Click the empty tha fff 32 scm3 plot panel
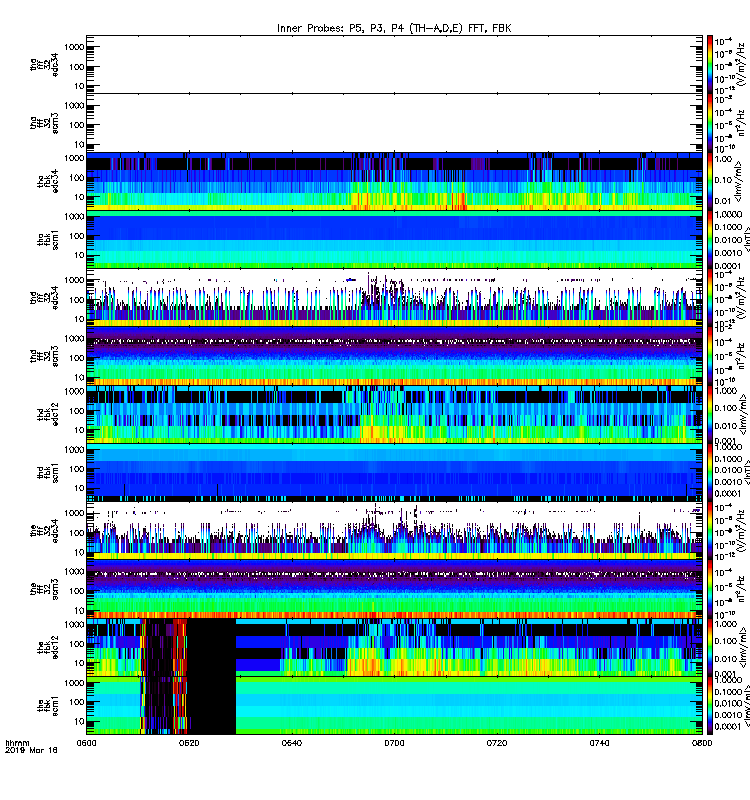The height and width of the screenshot is (800, 750). coord(394,122)
